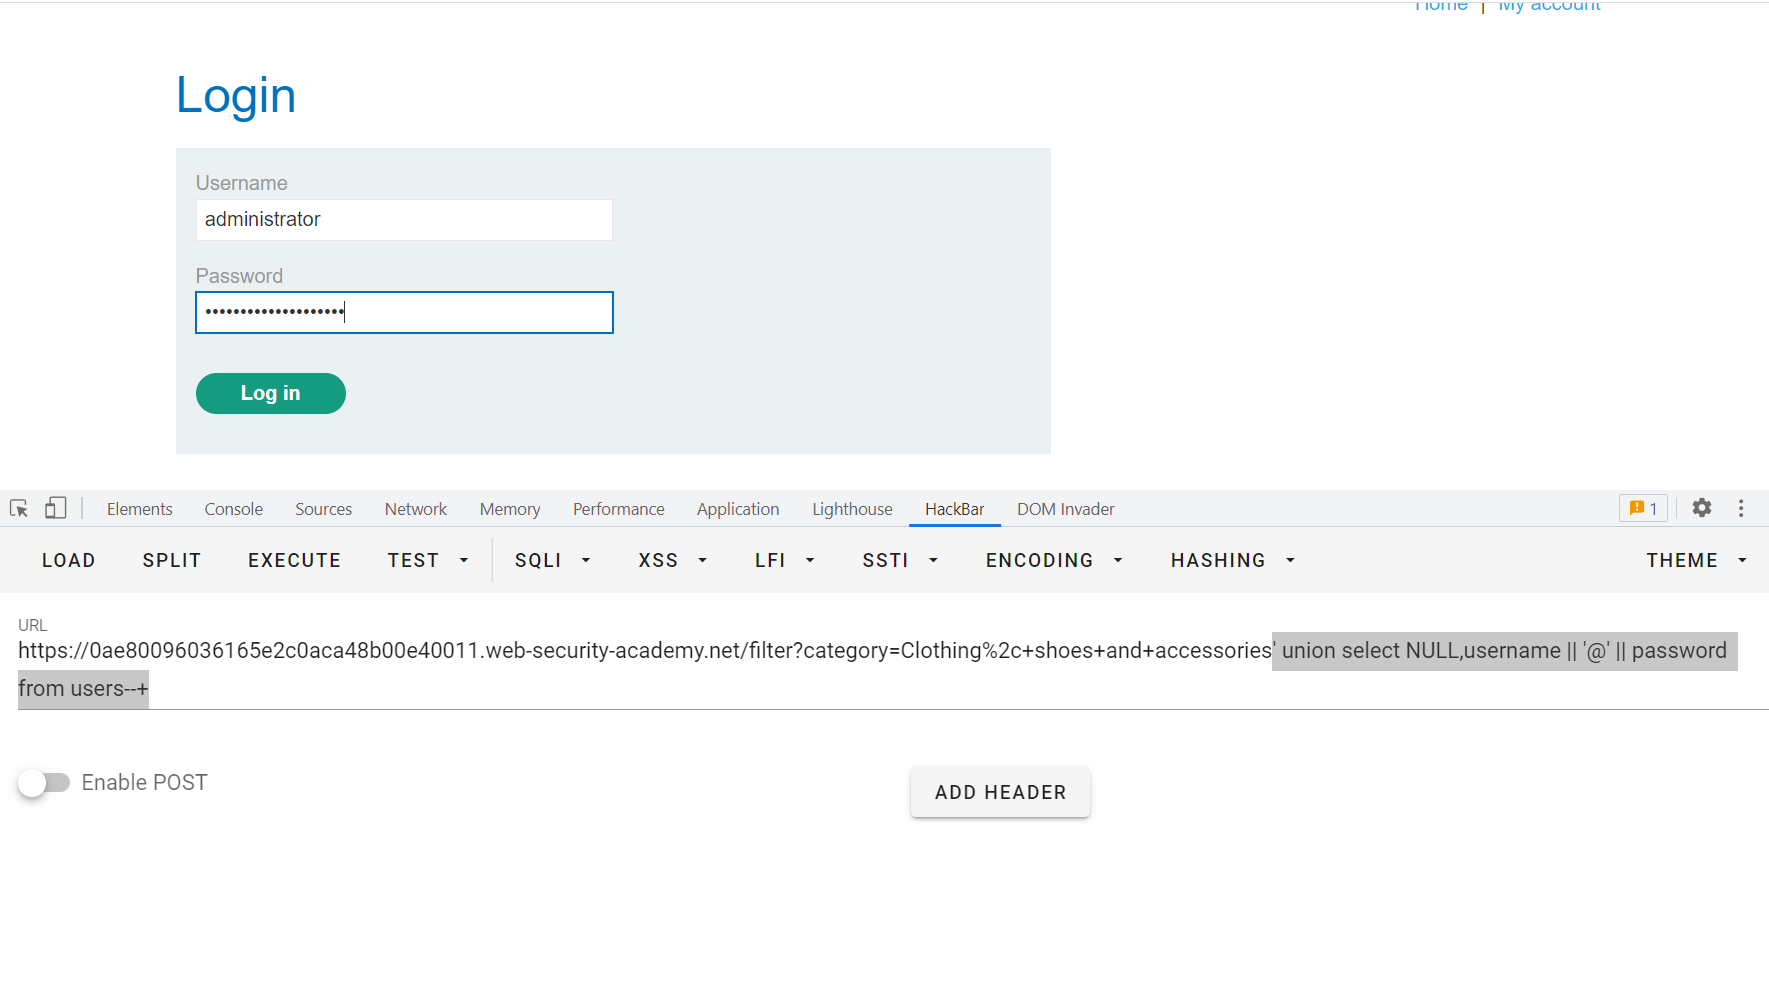Click the TEST button label

coord(414,561)
